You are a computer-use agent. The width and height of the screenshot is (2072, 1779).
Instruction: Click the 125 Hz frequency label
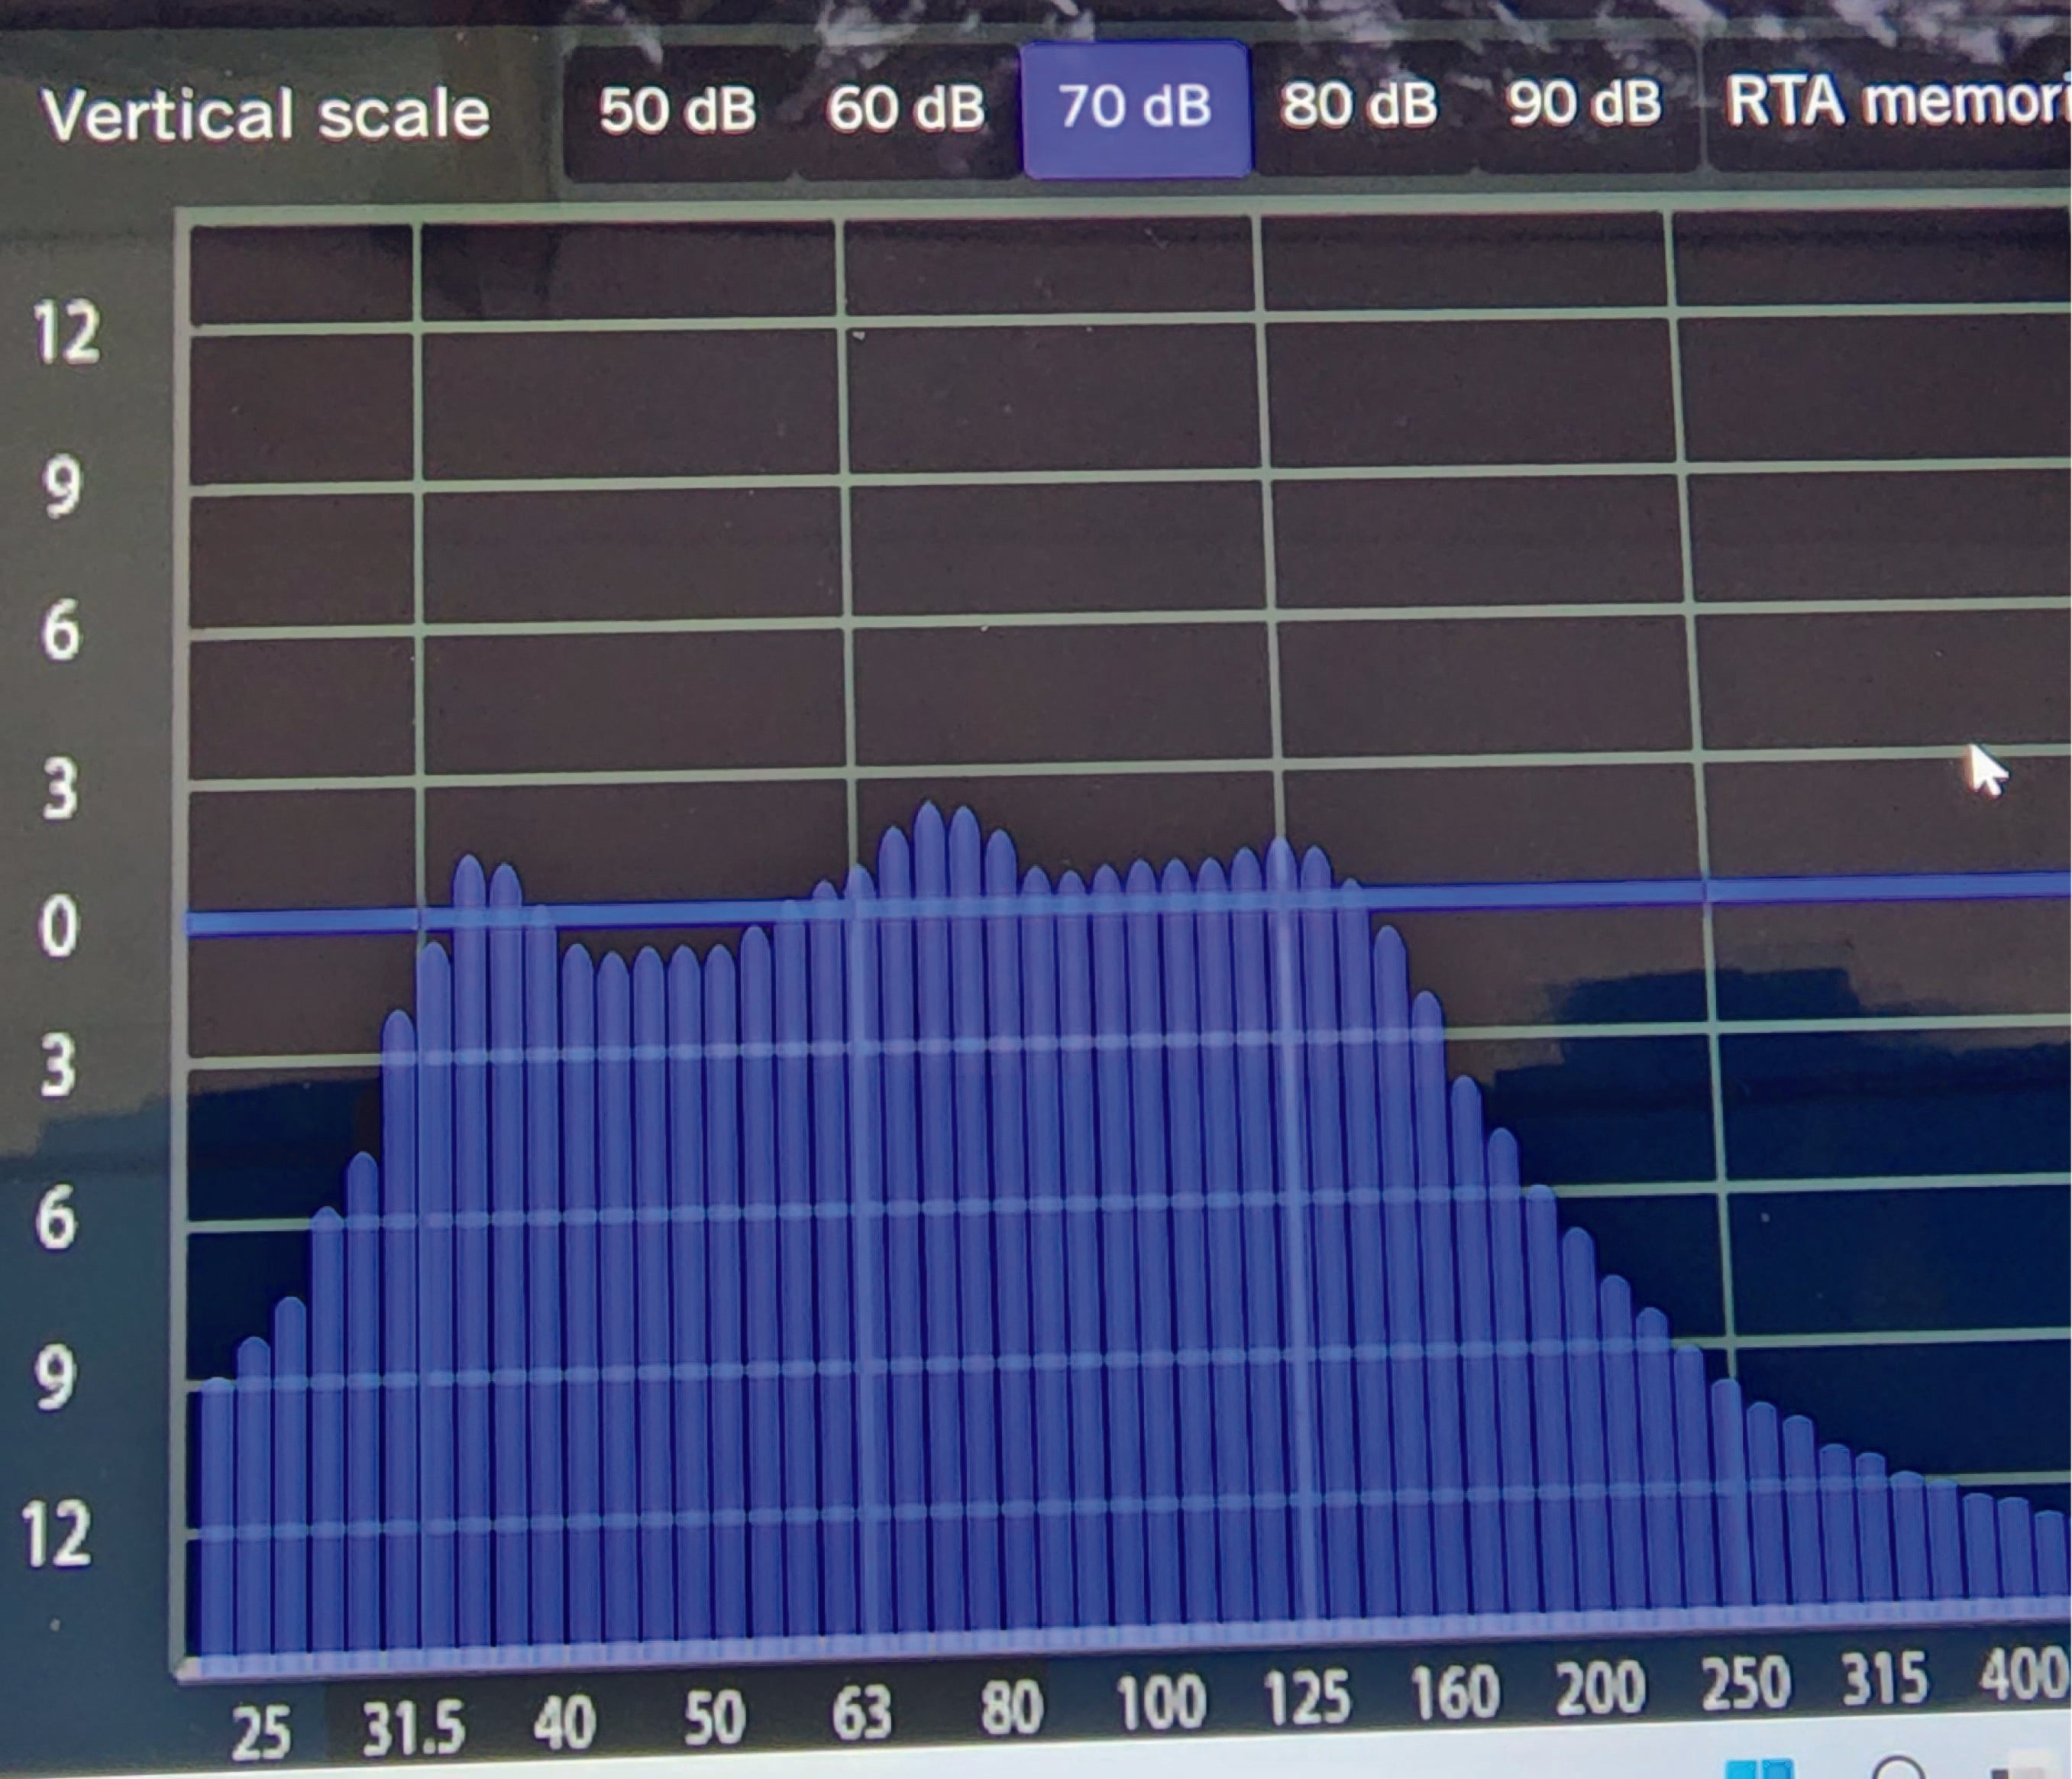click(1307, 1698)
